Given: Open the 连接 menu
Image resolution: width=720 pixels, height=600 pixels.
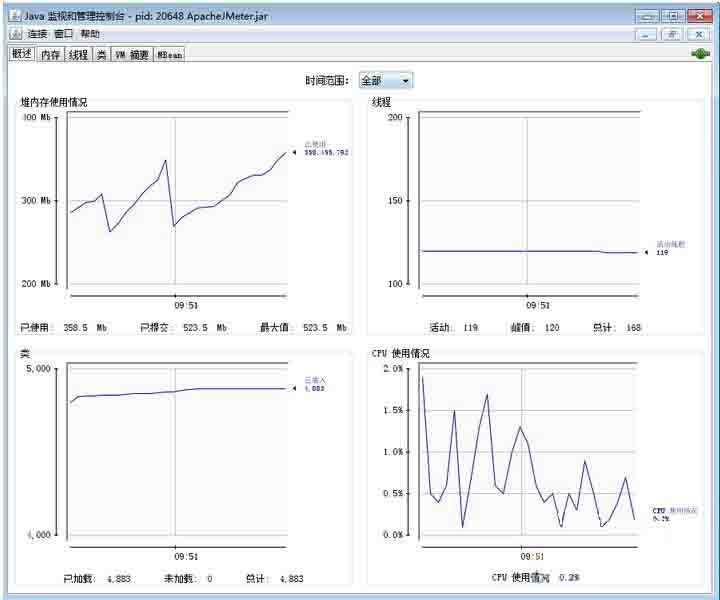Looking at the screenshot, I should (37, 34).
